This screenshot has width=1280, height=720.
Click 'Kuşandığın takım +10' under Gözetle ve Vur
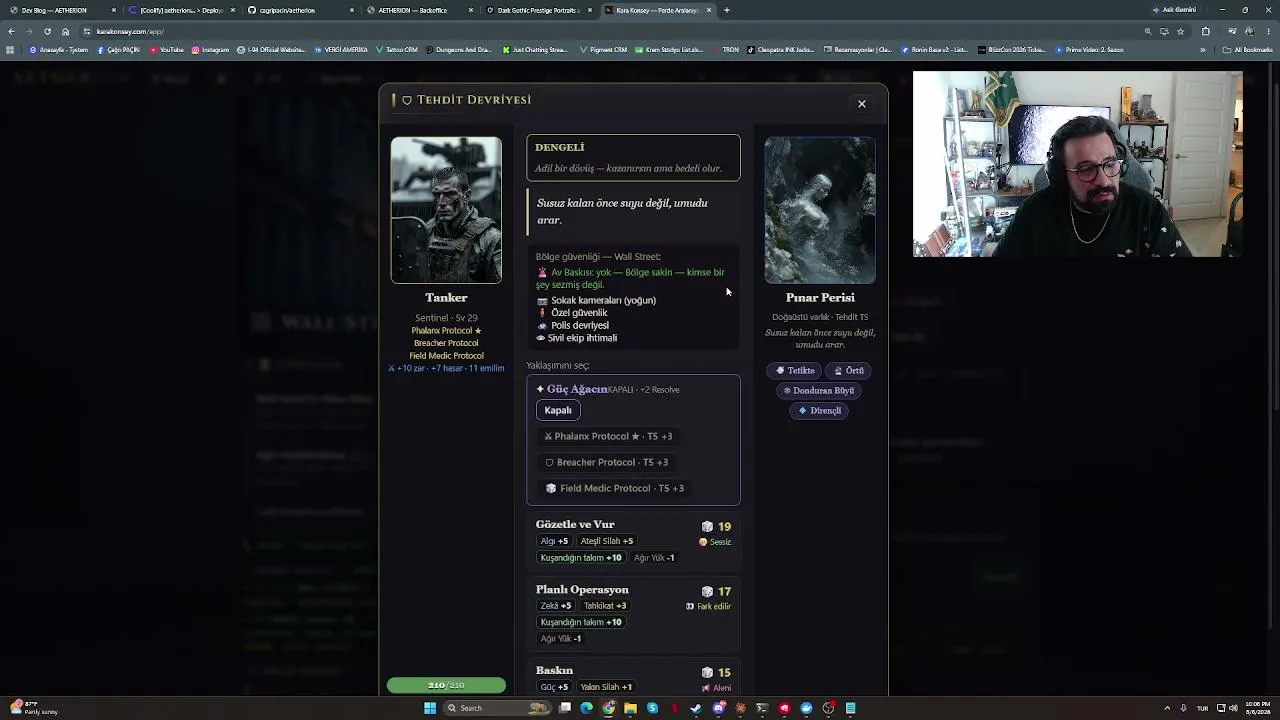click(581, 558)
